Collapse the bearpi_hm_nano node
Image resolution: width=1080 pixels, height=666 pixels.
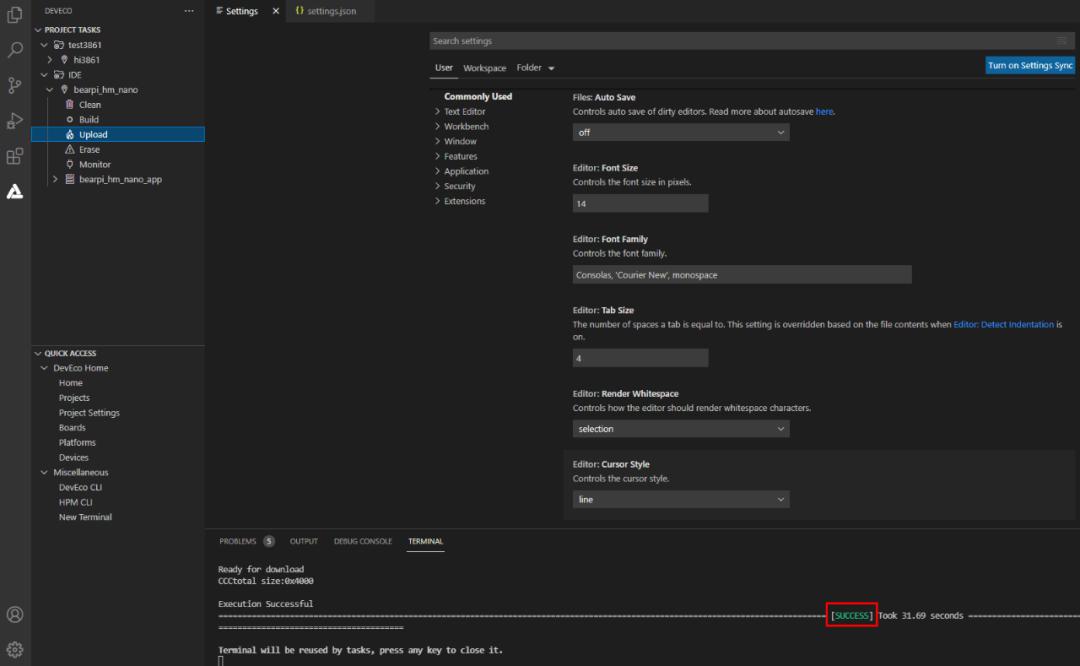coord(50,90)
